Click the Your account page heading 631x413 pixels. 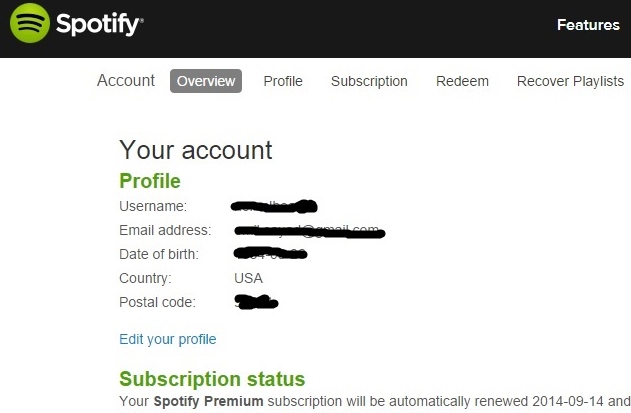[x=196, y=150]
